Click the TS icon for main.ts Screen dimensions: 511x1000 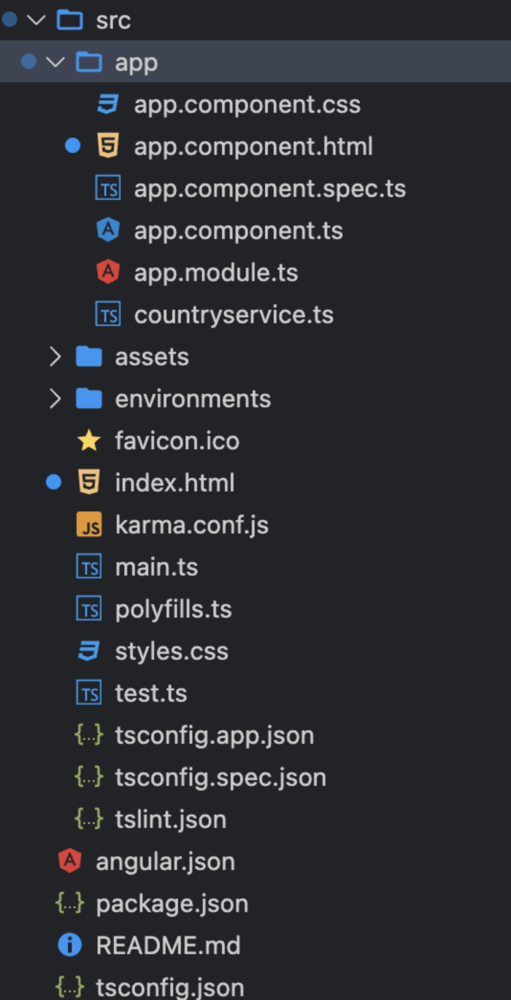(x=89, y=567)
